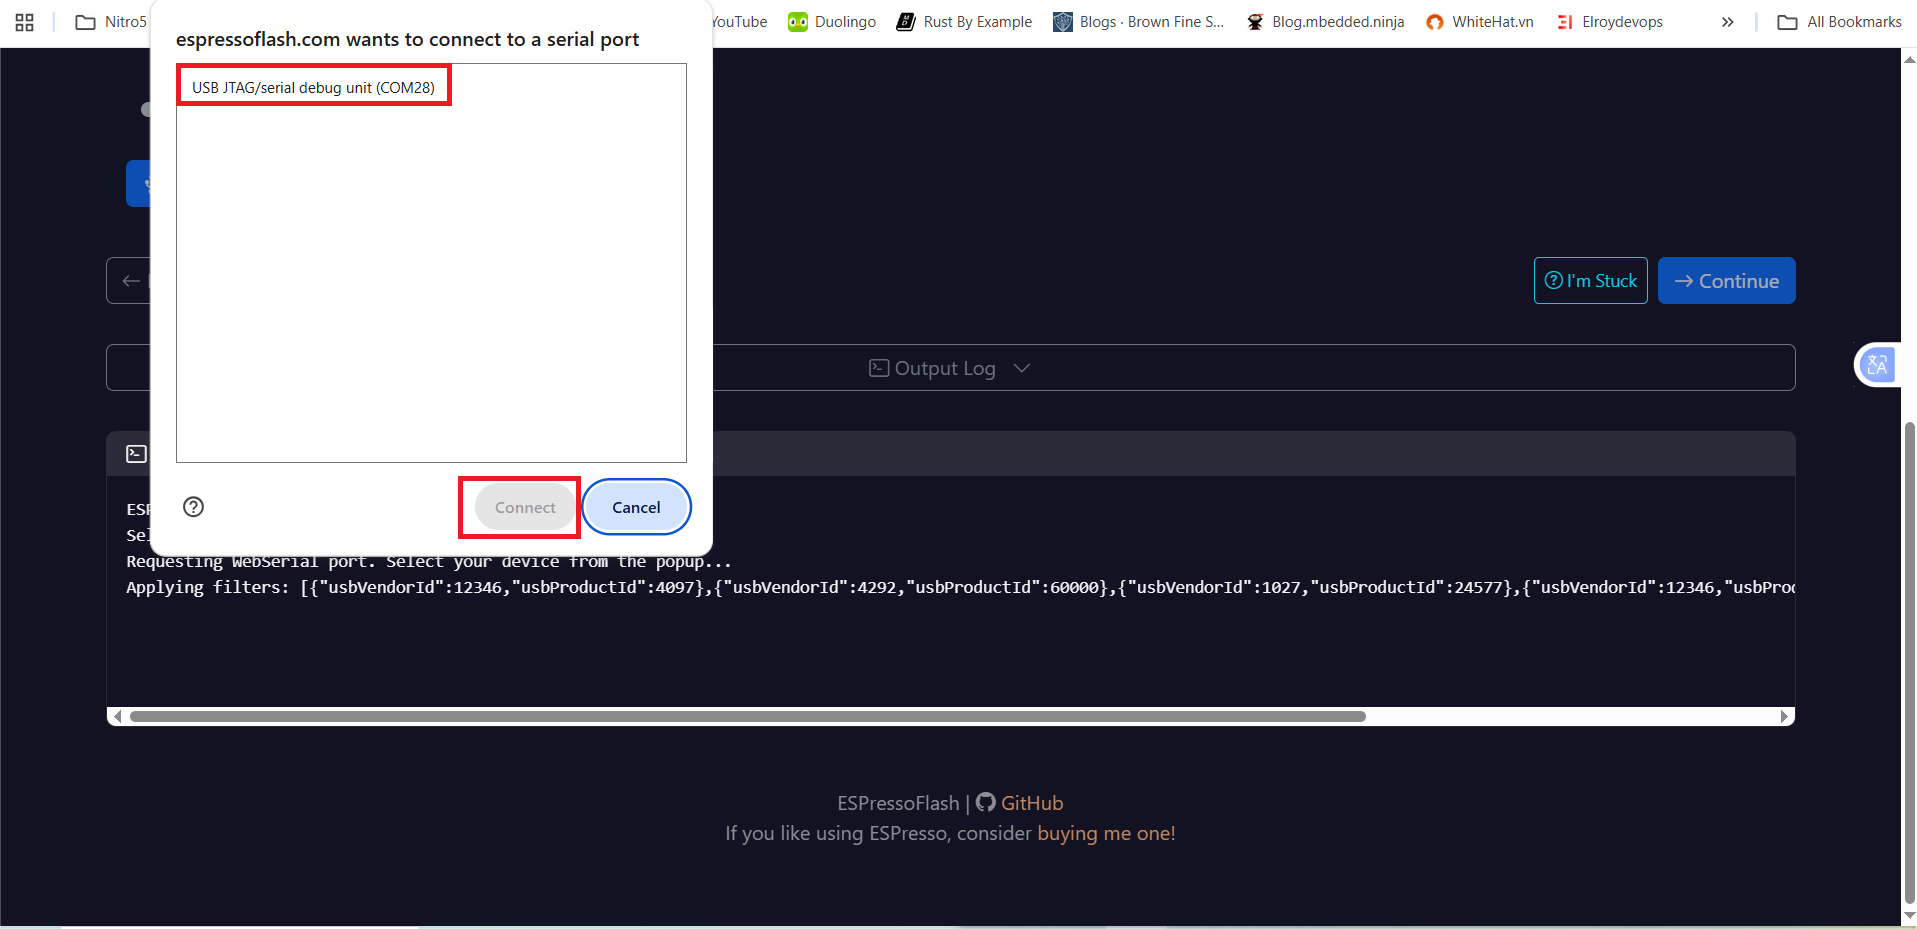Open the Blog.mbedded.ninja bookmark
The height and width of the screenshot is (929, 1917).
coord(1326,22)
